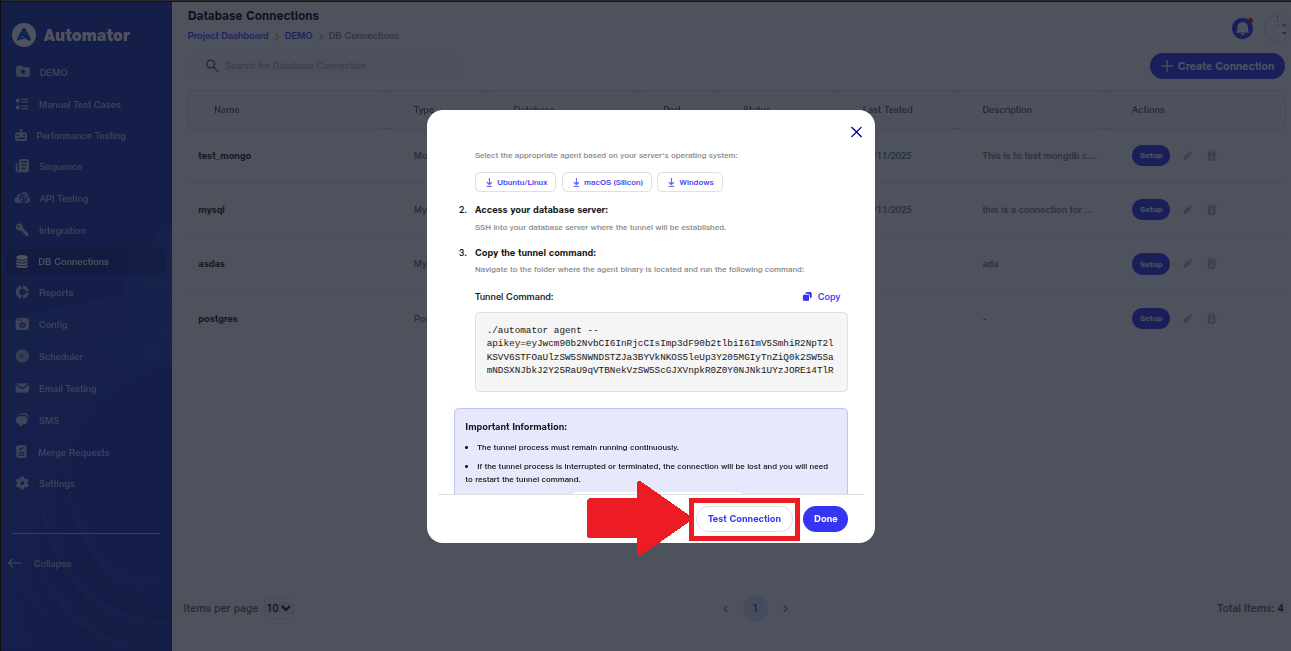Open the notification bell icon
This screenshot has width=1291, height=651.
click(x=1243, y=28)
